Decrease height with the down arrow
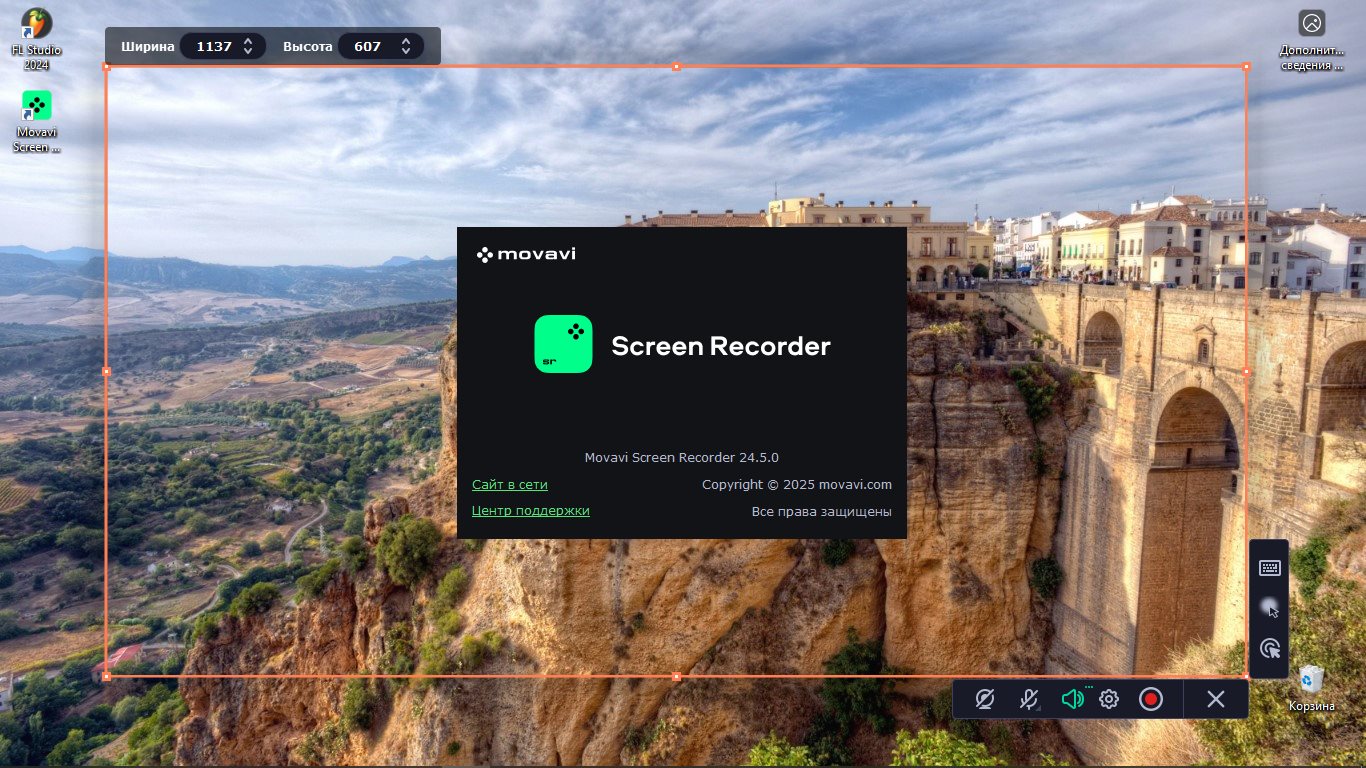The width and height of the screenshot is (1366, 768). (405, 51)
